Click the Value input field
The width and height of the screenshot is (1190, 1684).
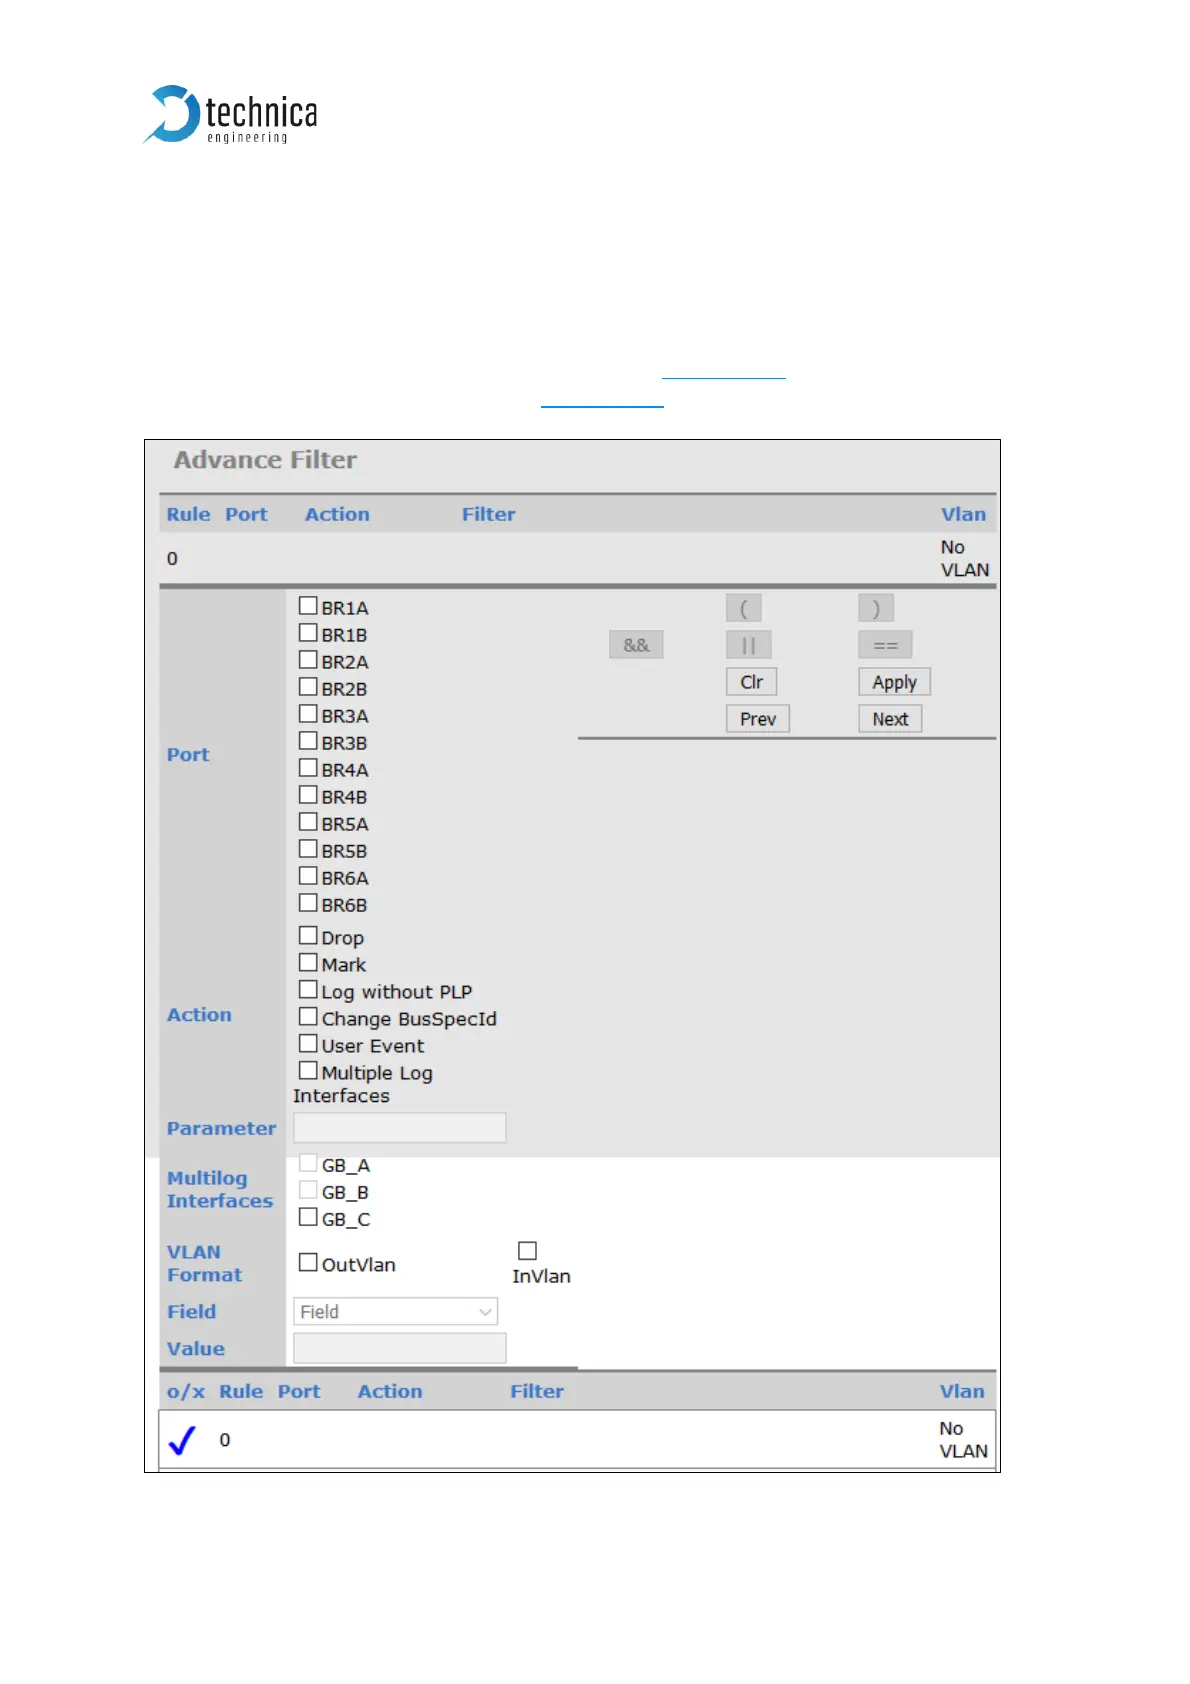click(x=399, y=1348)
